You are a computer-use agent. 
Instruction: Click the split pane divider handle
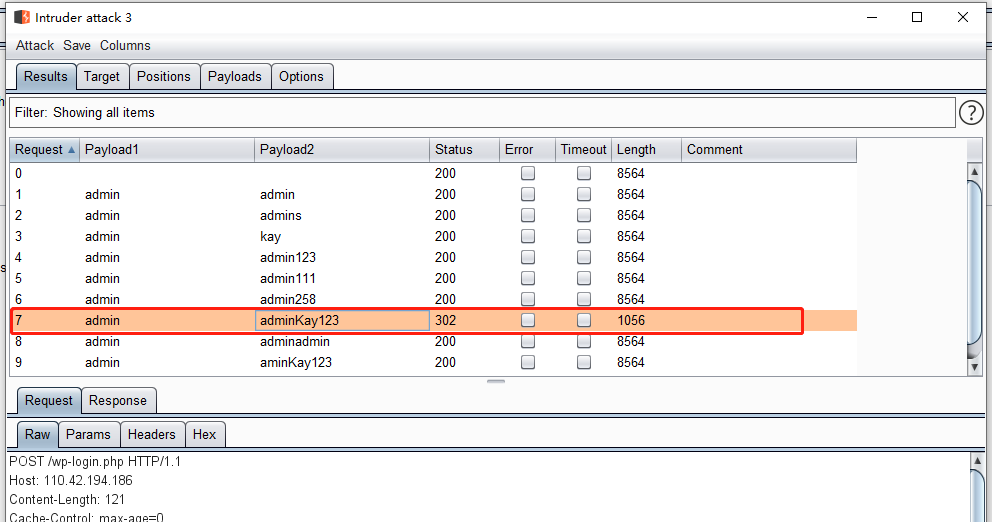coord(496,382)
